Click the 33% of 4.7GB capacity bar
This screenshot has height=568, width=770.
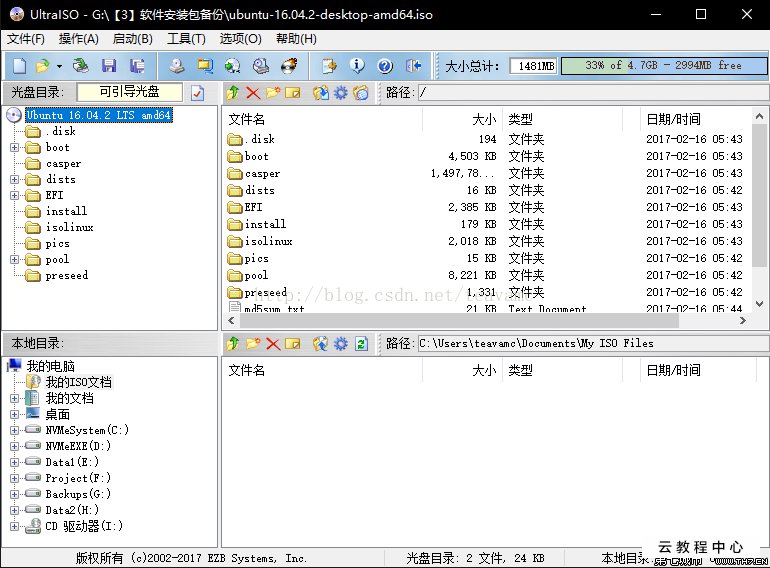point(663,65)
